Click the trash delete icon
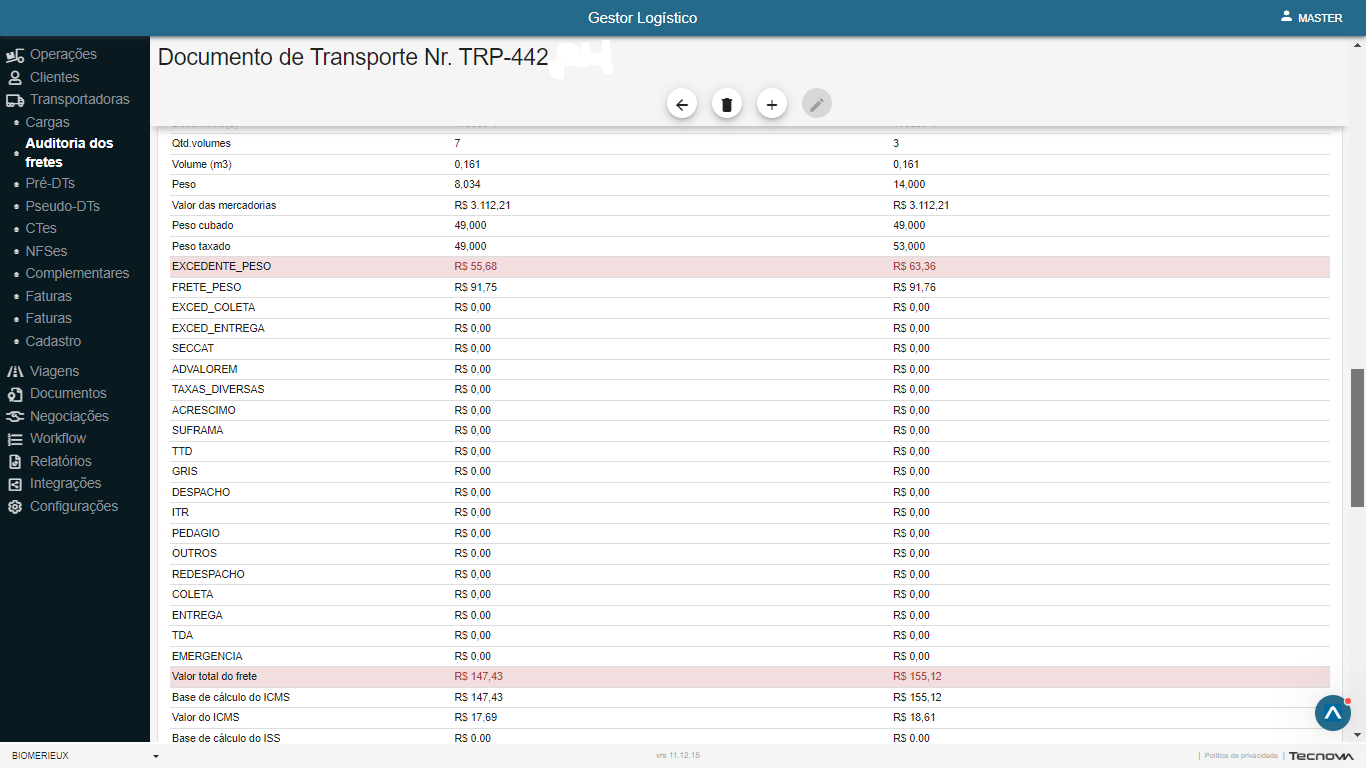1366x768 pixels. (x=727, y=104)
